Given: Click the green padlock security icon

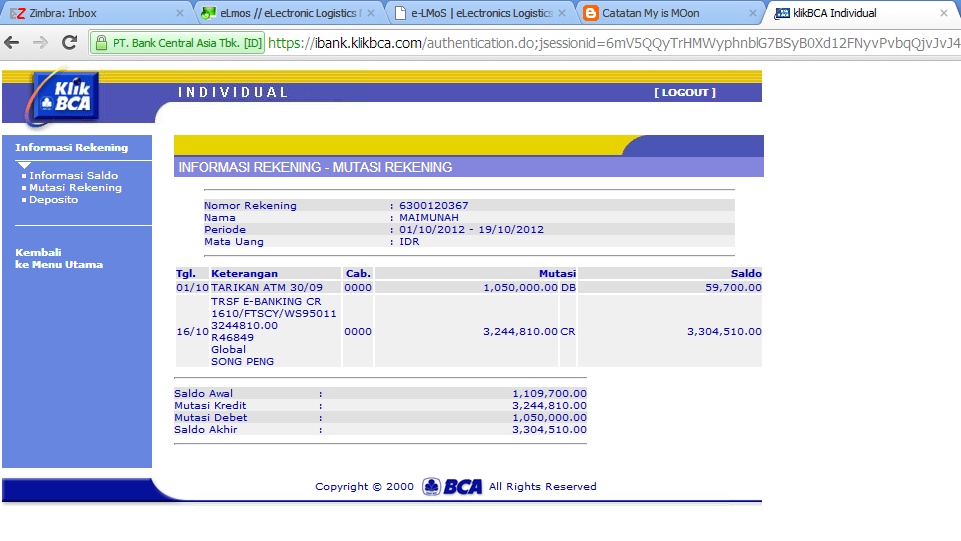Looking at the screenshot, I should click(101, 43).
